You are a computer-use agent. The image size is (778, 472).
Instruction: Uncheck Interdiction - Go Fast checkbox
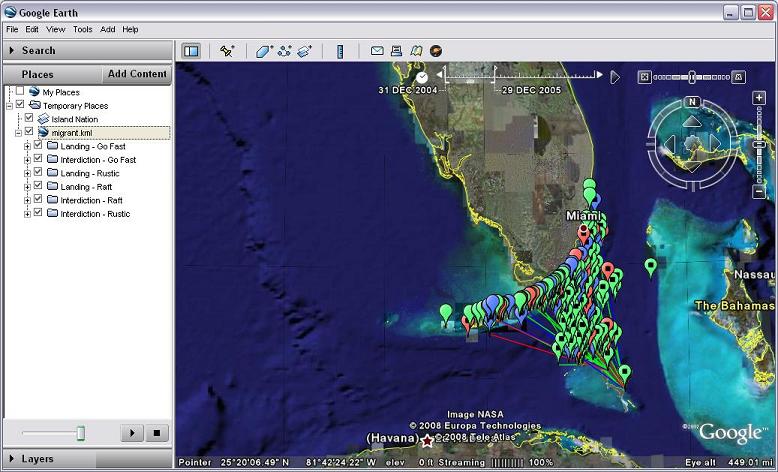point(38,158)
